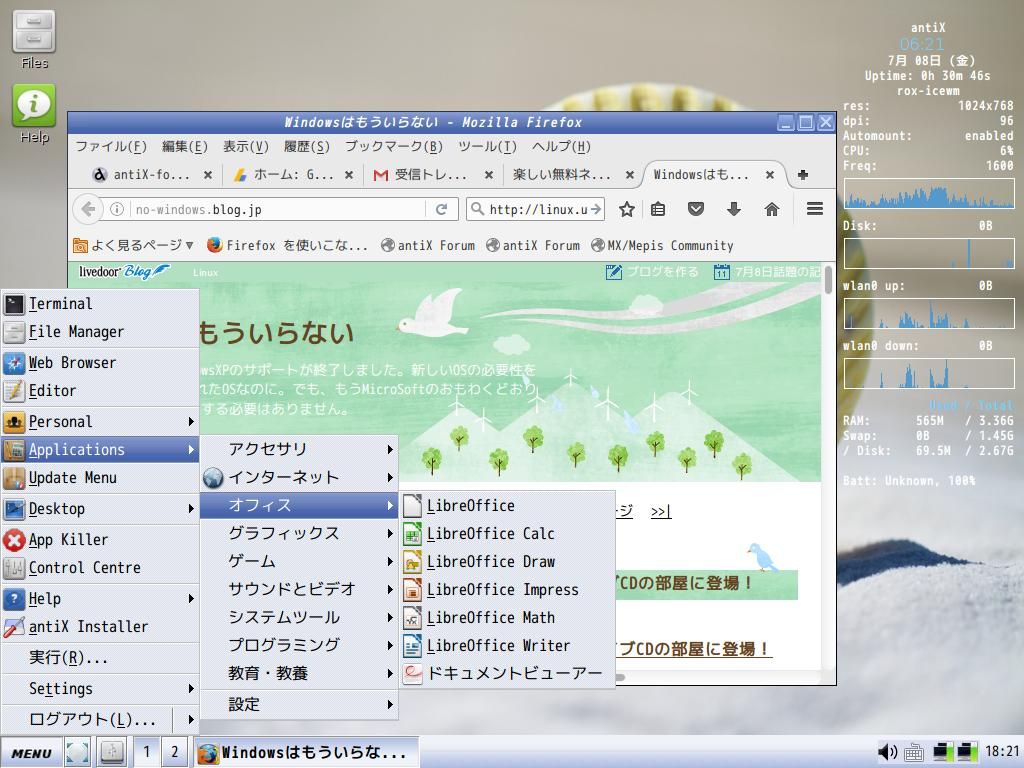The height and width of the screenshot is (768, 1024).
Task: Open the Files desktop icon
Action: (34, 39)
